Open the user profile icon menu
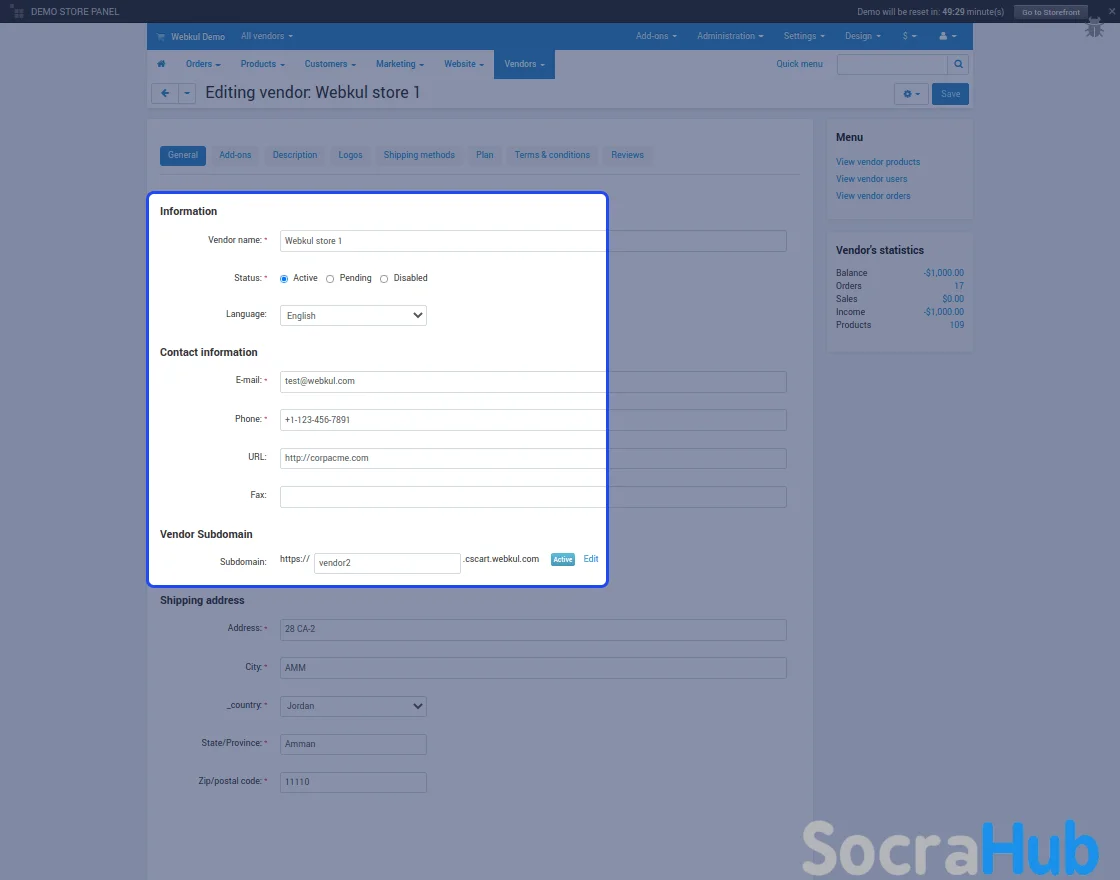 point(947,36)
